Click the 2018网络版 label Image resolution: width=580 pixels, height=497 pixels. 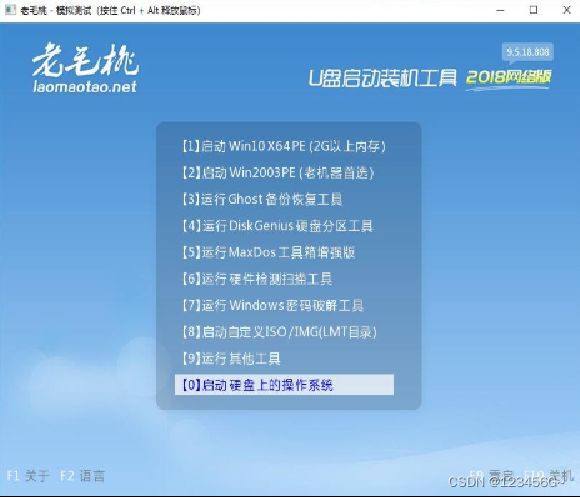[509, 77]
